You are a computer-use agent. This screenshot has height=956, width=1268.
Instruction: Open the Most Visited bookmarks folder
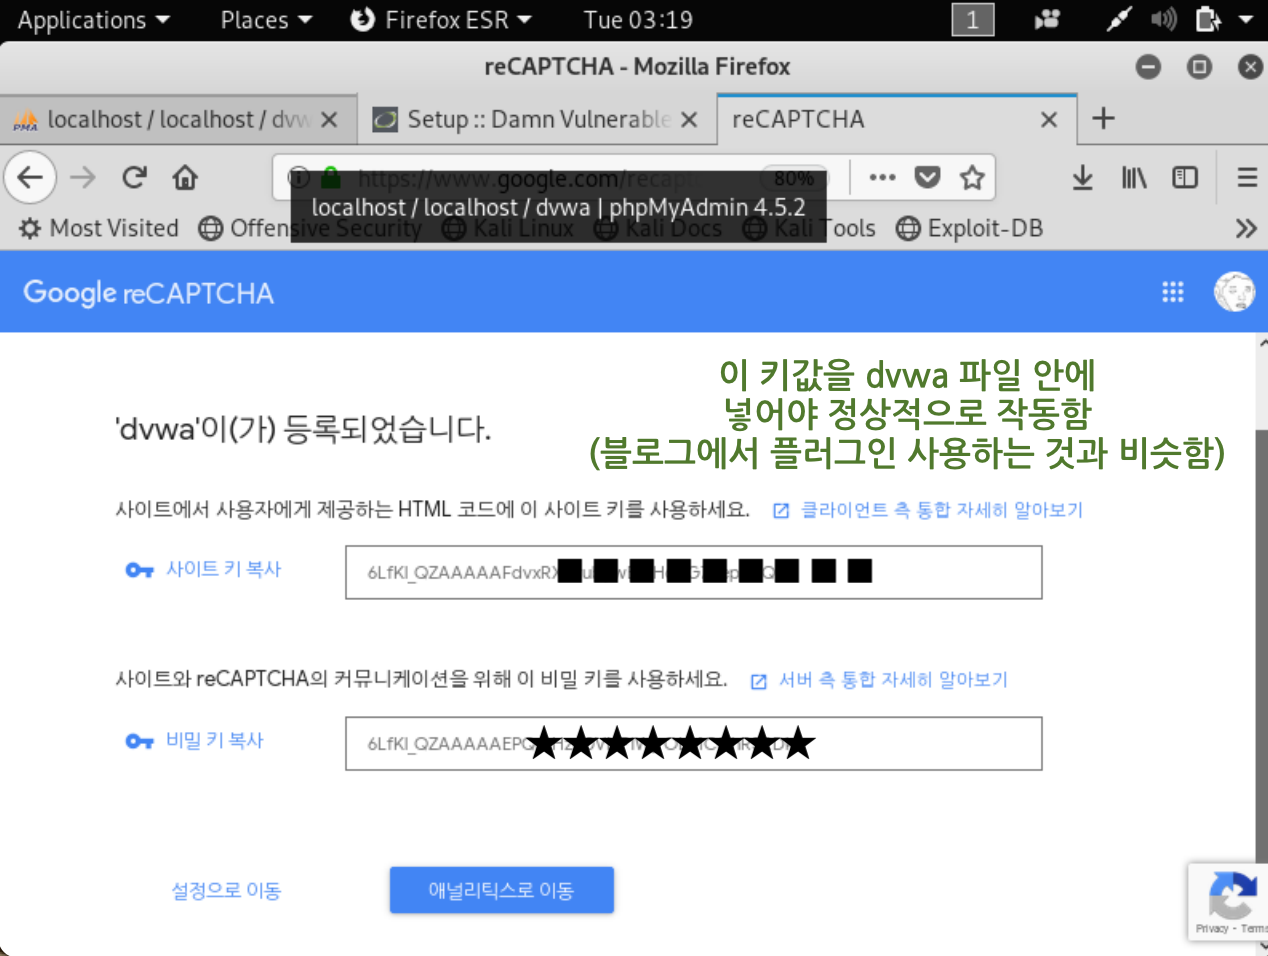point(99,228)
